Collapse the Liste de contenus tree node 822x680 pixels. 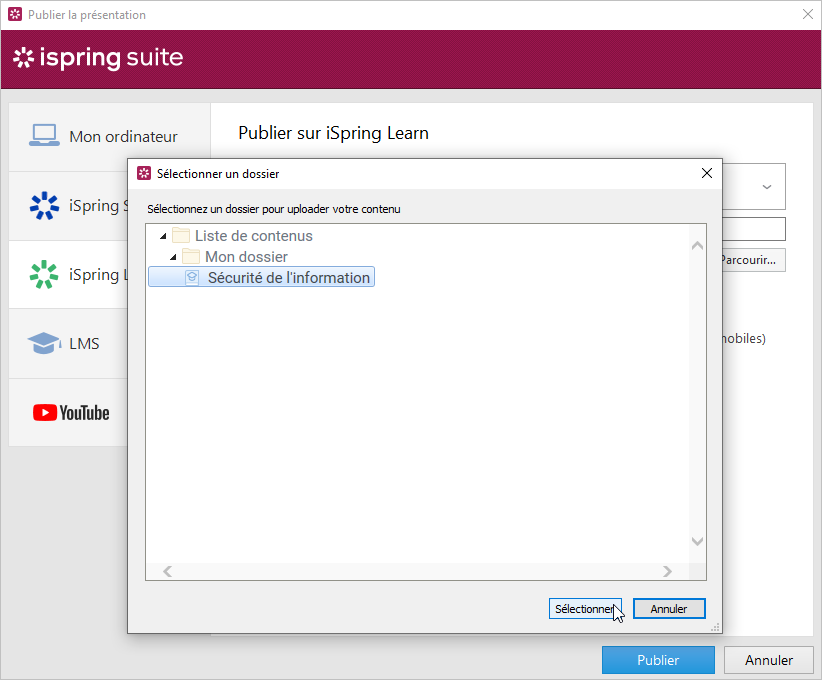[x=162, y=236]
